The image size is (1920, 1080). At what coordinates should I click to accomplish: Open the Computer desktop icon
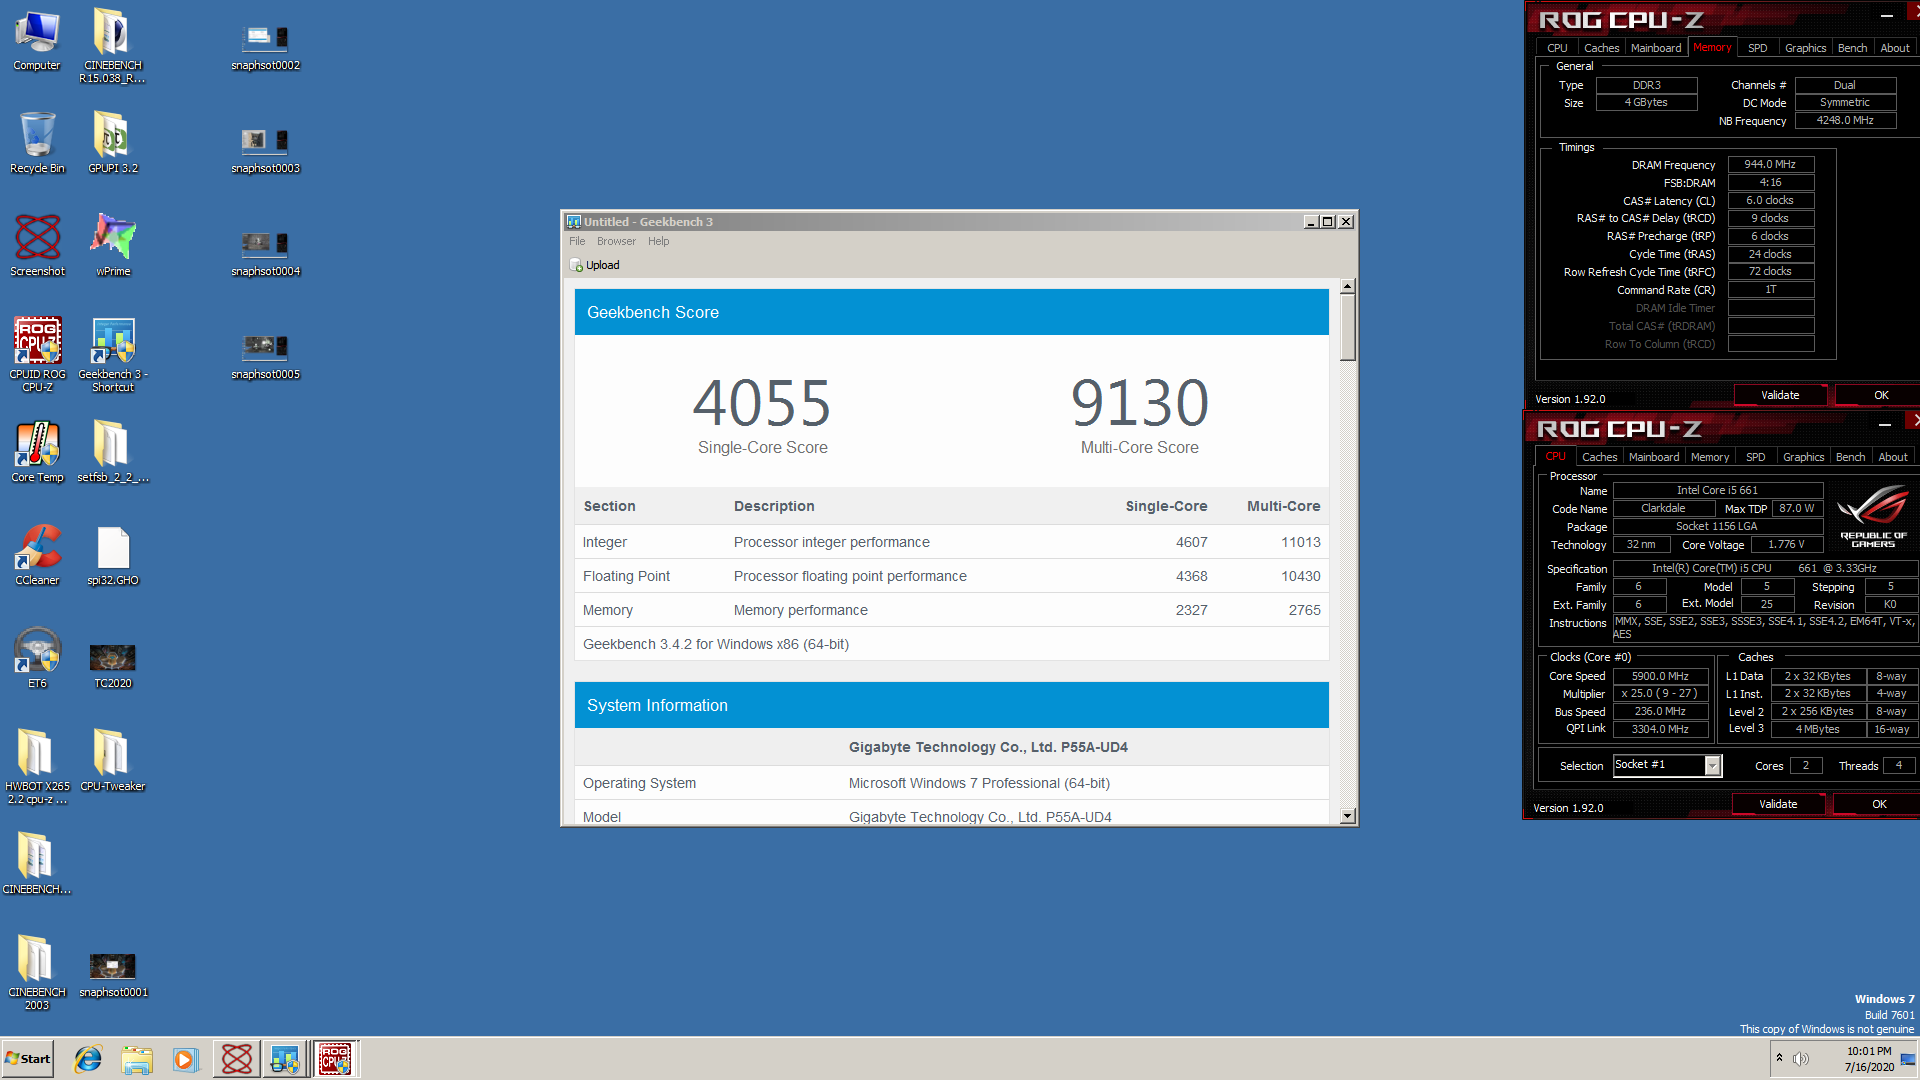pyautogui.click(x=37, y=41)
